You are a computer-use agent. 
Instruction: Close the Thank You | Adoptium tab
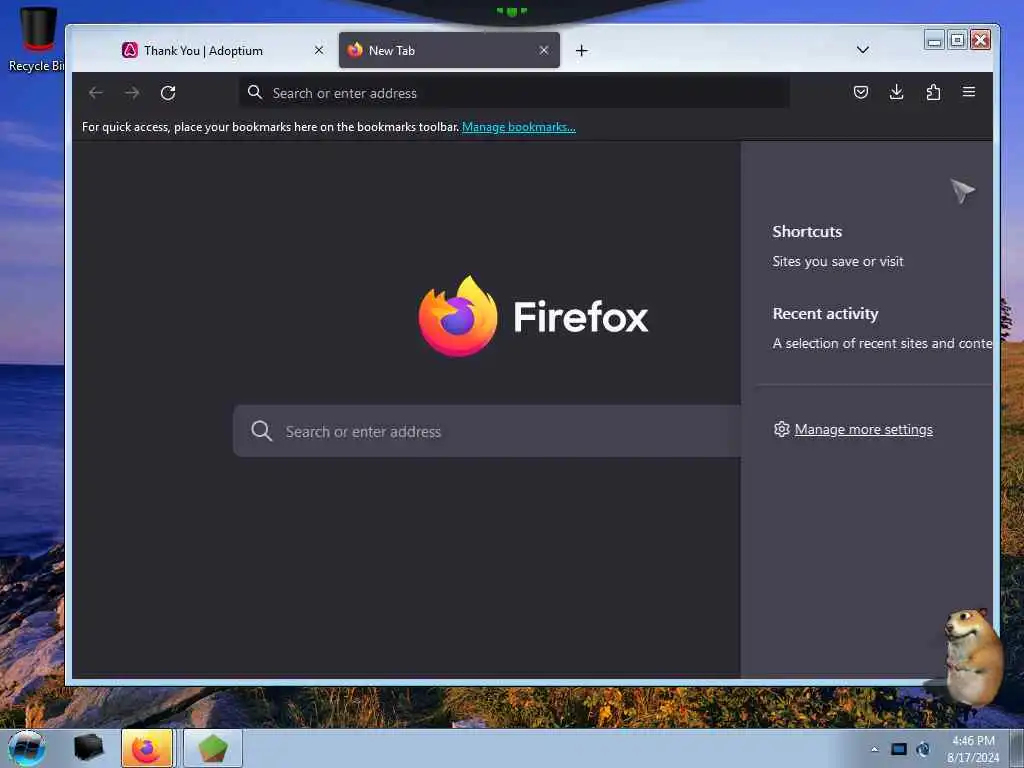pos(319,50)
